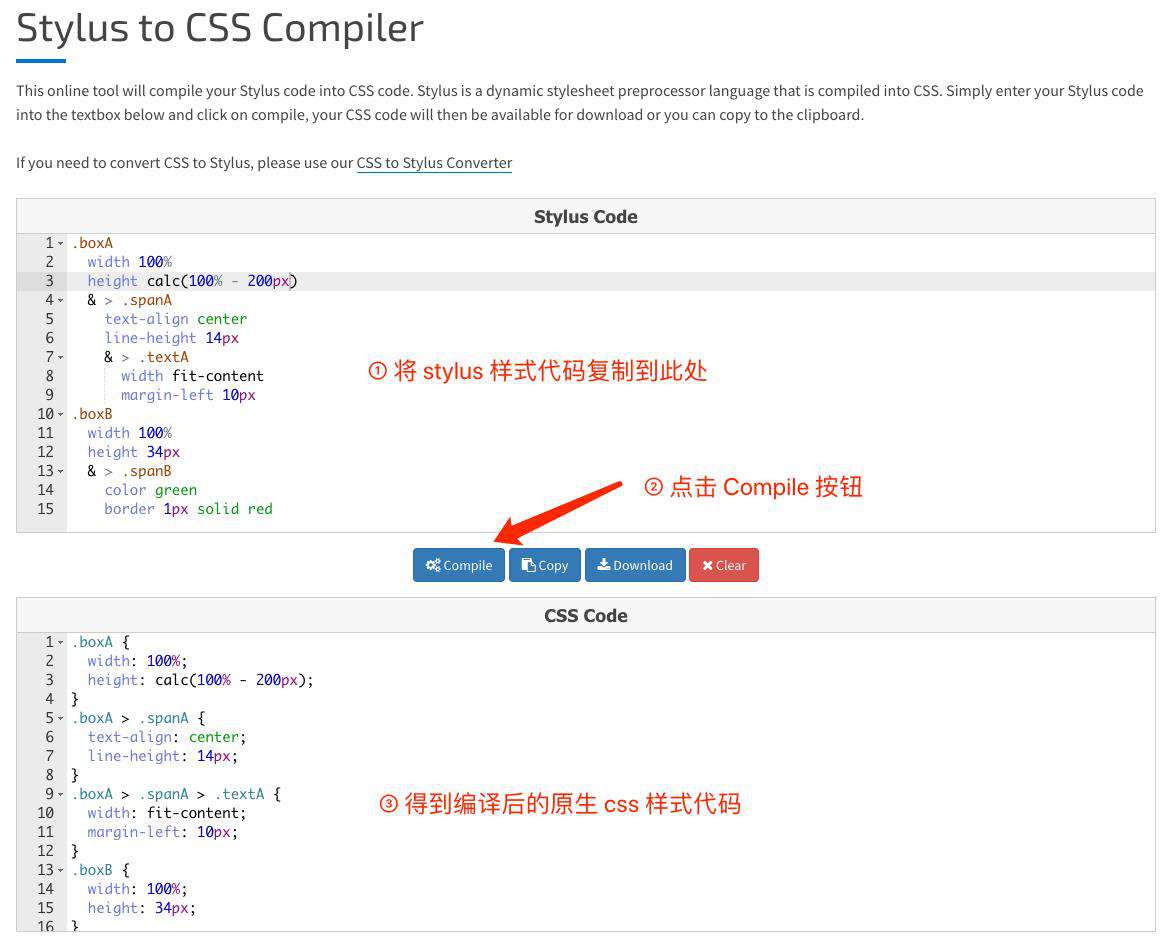Clear the editors with the red Clear button

click(724, 565)
